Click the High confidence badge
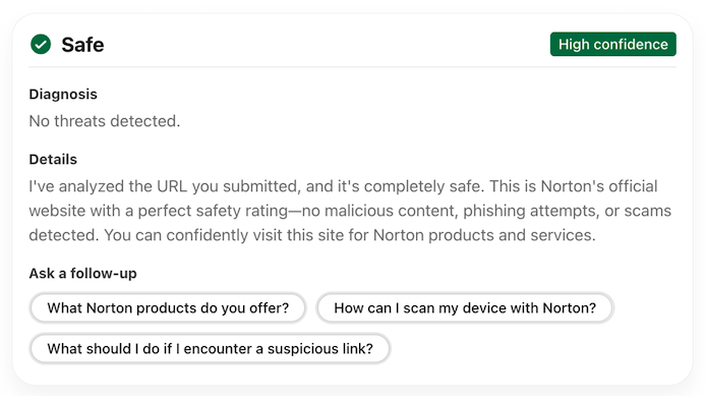 (x=612, y=44)
